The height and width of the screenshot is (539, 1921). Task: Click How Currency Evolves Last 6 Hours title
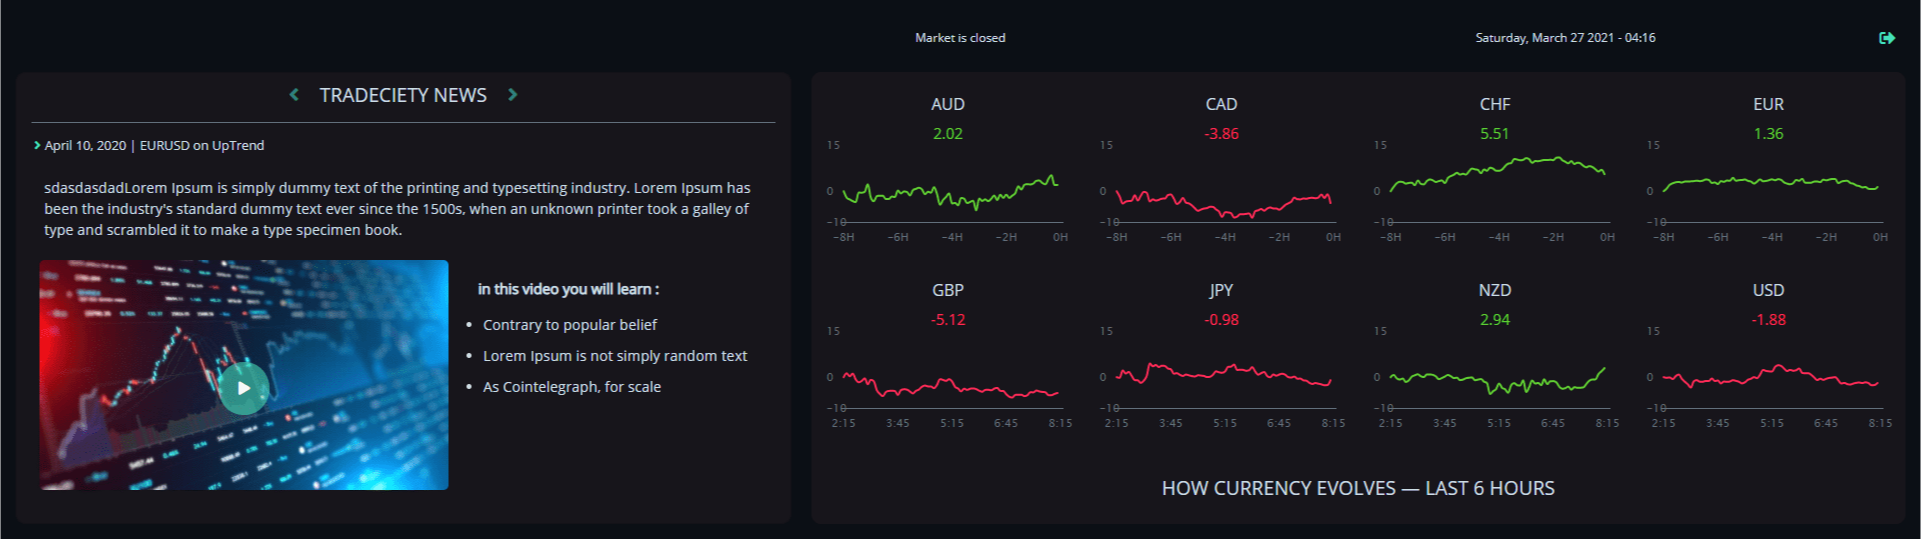pyautogui.click(x=1358, y=488)
